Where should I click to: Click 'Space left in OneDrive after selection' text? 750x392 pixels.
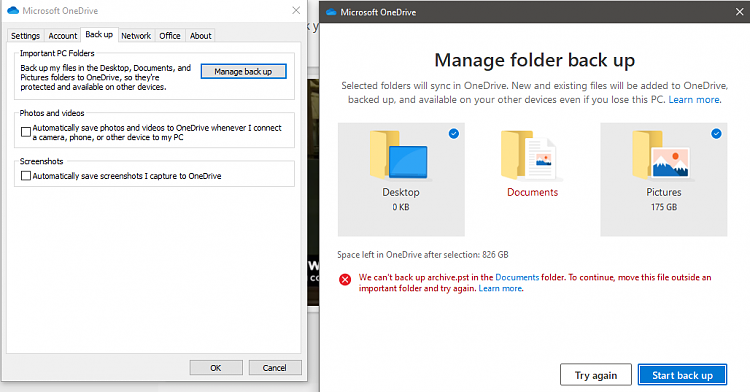423,255
